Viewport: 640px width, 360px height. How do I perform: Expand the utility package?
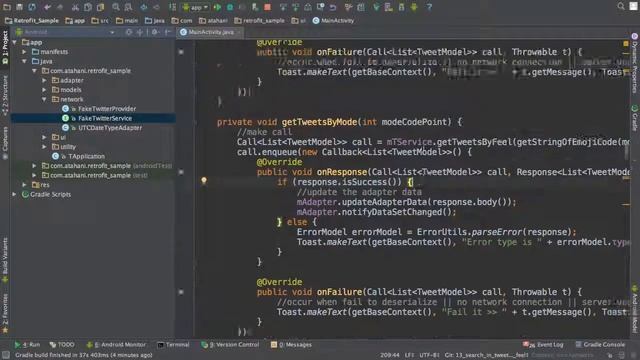tap(44, 147)
